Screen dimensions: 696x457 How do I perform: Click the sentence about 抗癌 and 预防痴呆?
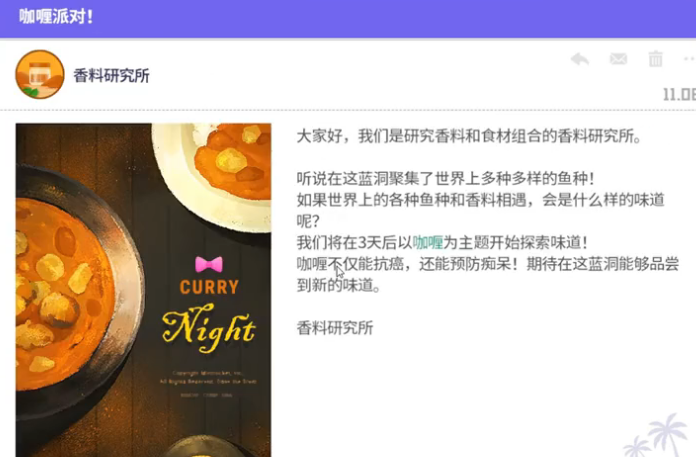pos(487,274)
